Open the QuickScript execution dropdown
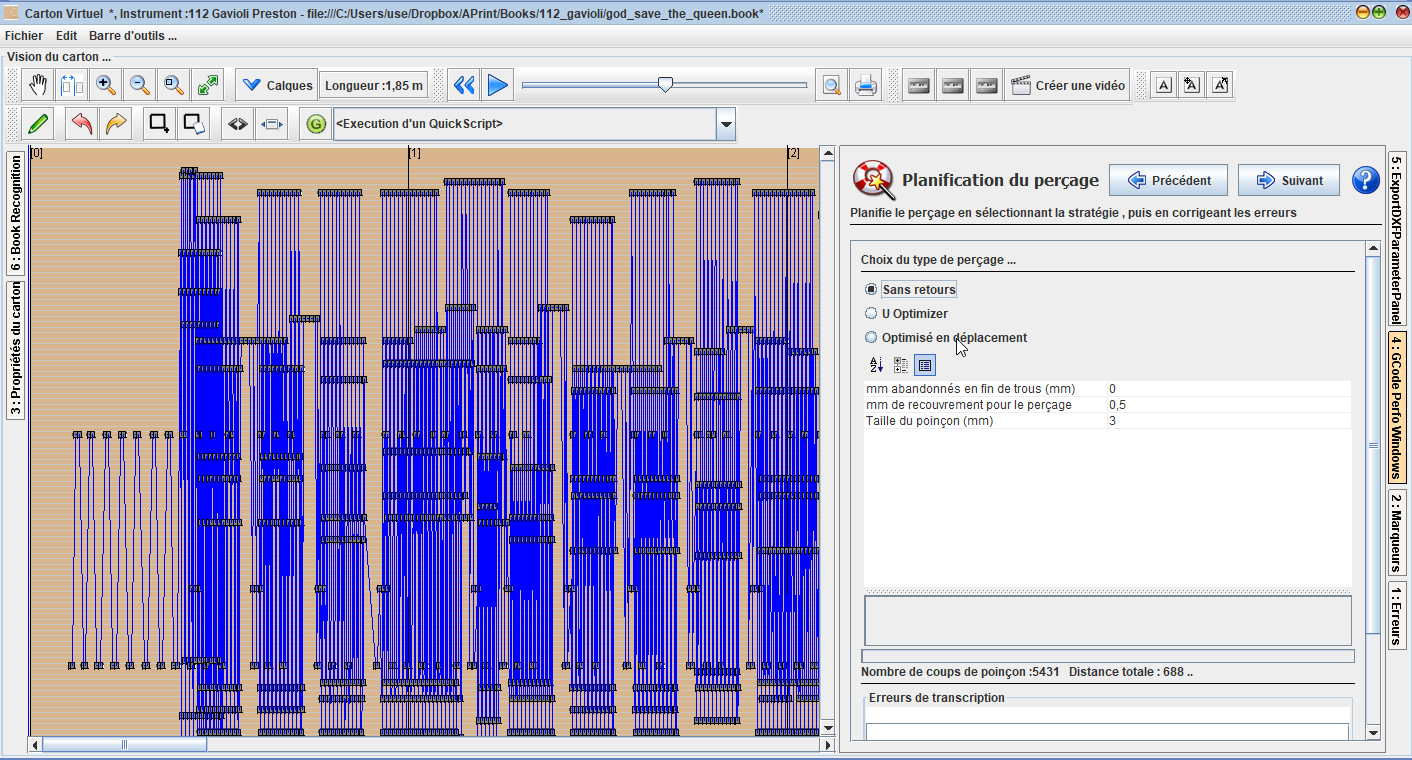Image resolution: width=1412 pixels, height=760 pixels. click(726, 125)
